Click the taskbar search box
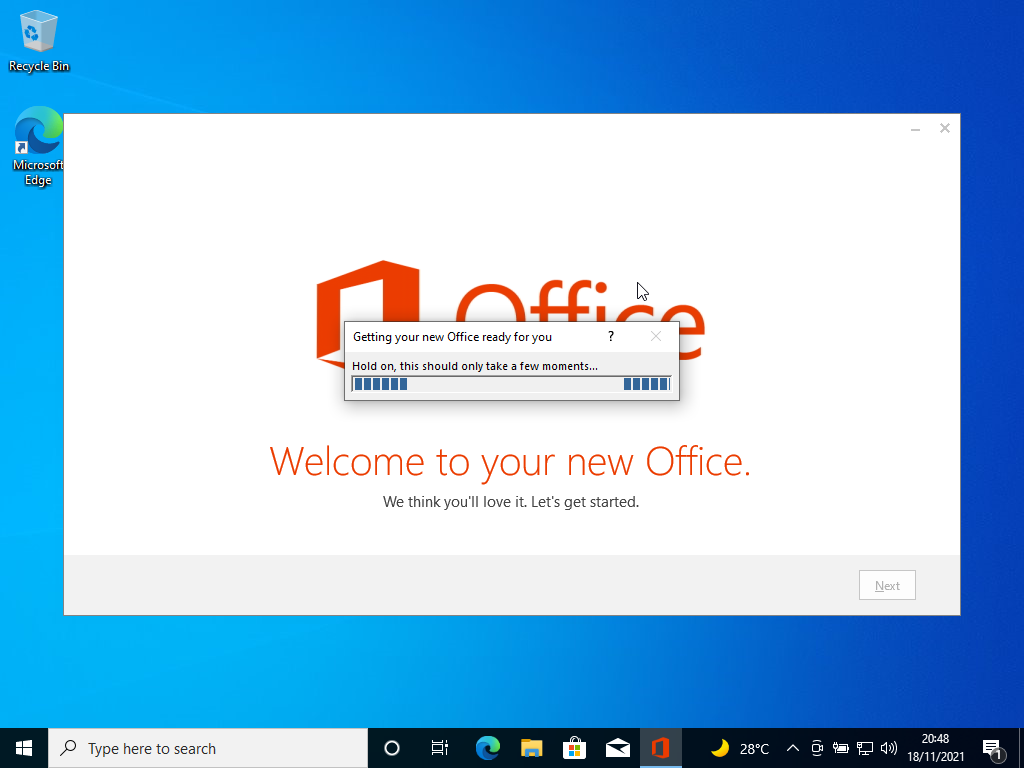Viewport: 1024px width, 768px height. coord(208,748)
